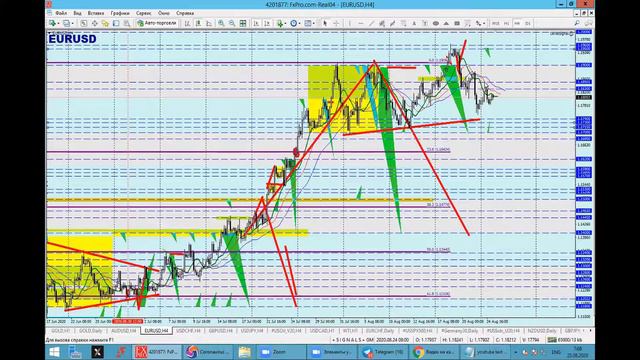Draw a vertical line tool

tap(350, 23)
